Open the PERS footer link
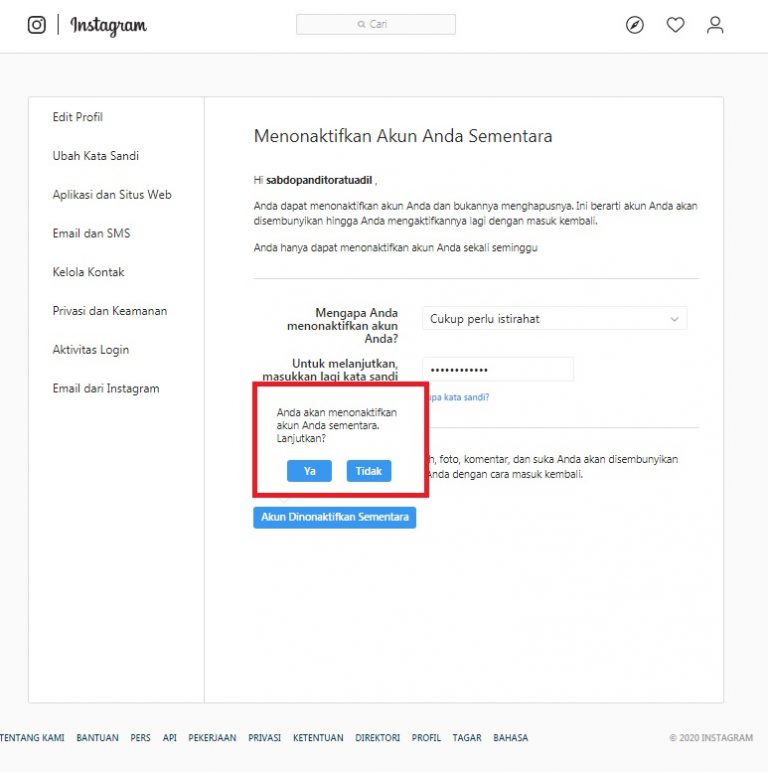768x772 pixels. [140, 738]
